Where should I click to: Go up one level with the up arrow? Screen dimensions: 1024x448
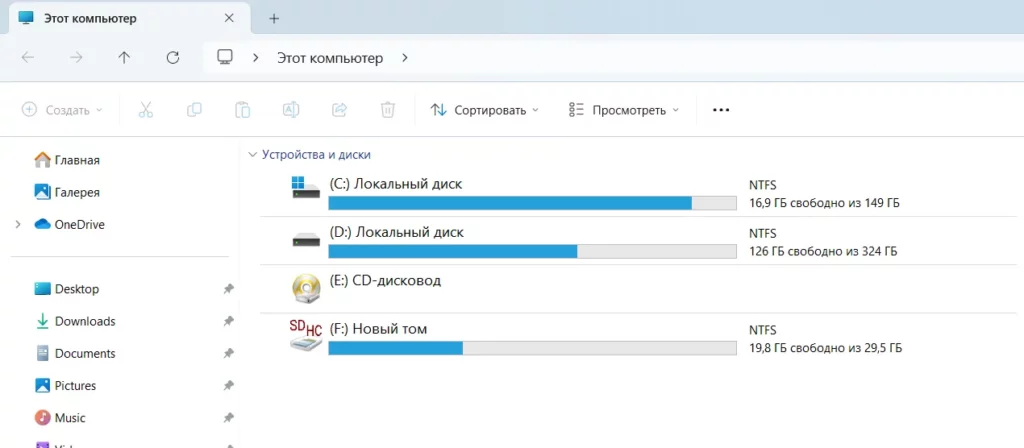pos(124,57)
